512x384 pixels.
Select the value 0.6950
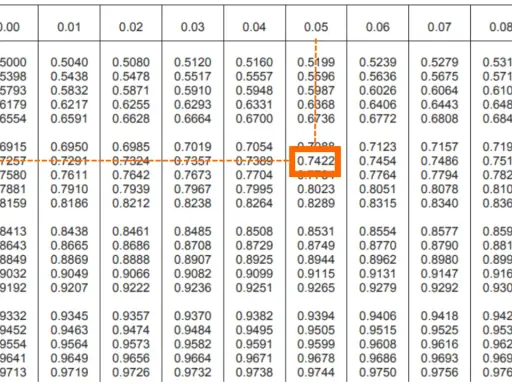[x=69, y=147]
